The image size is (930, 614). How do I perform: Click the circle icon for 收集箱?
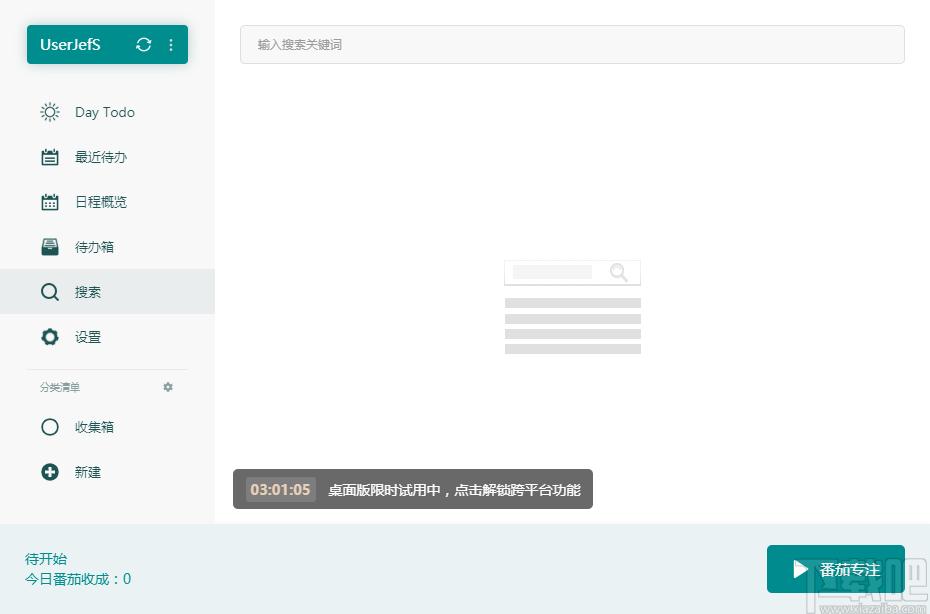tap(50, 427)
